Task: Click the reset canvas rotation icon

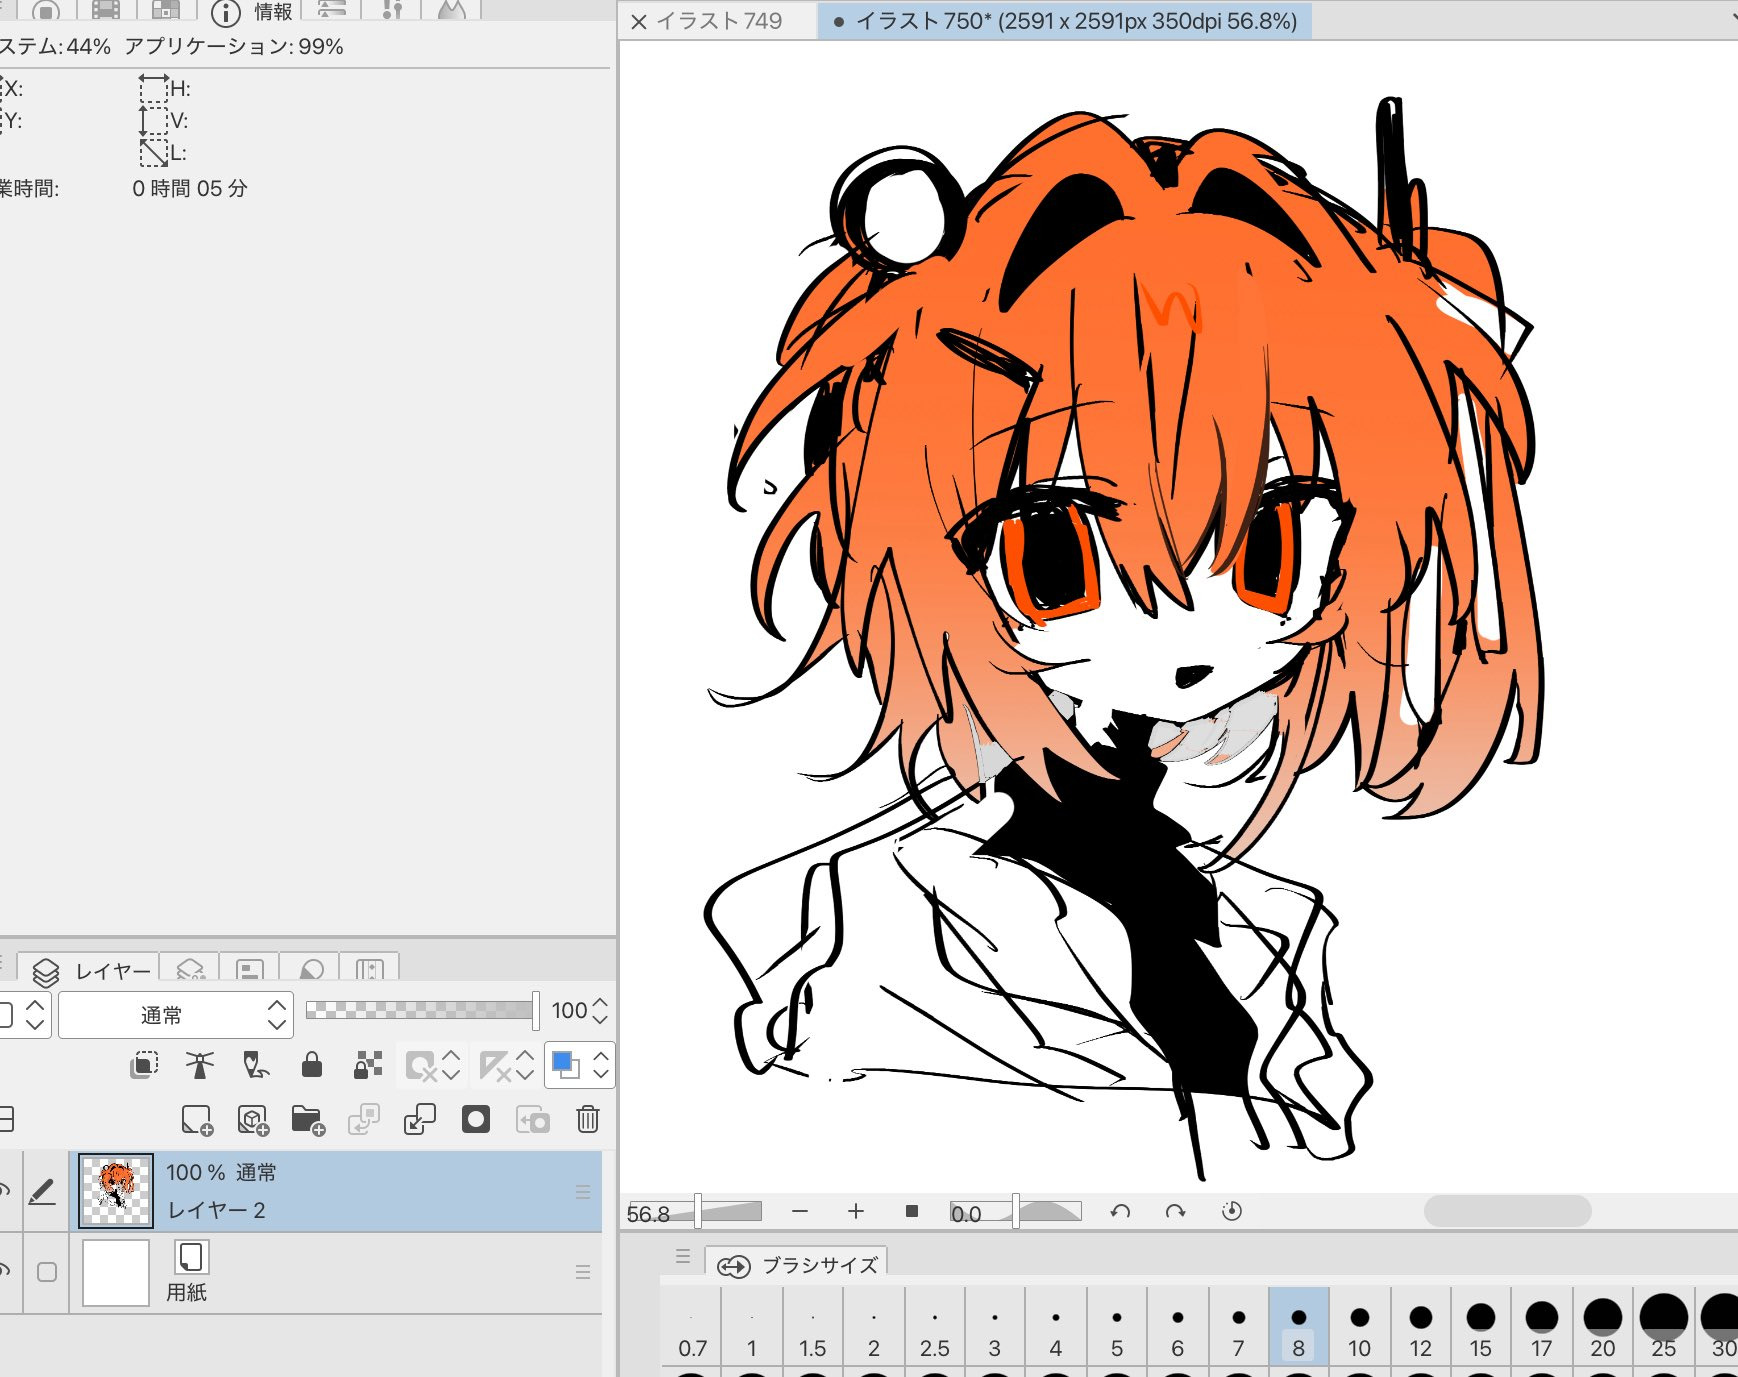Action: click(x=1232, y=1212)
